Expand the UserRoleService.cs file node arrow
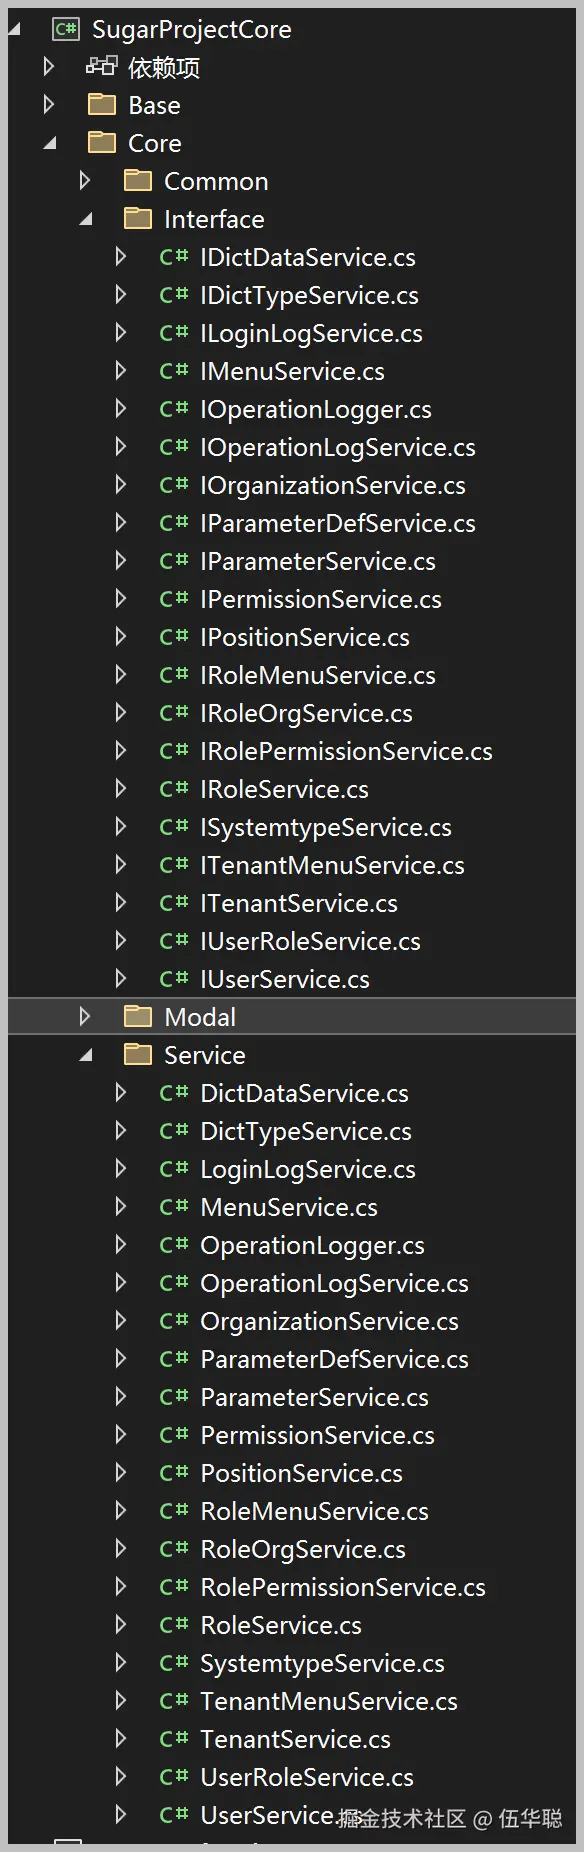The height and width of the screenshot is (1852, 584). (x=121, y=1776)
